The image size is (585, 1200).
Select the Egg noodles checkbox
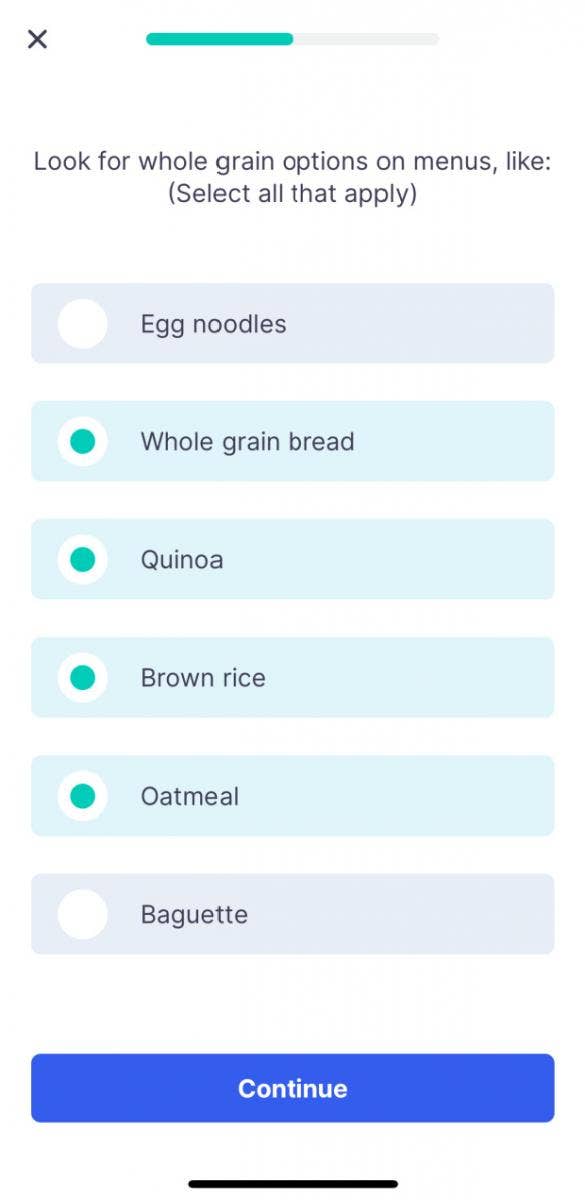pyautogui.click(x=82, y=323)
